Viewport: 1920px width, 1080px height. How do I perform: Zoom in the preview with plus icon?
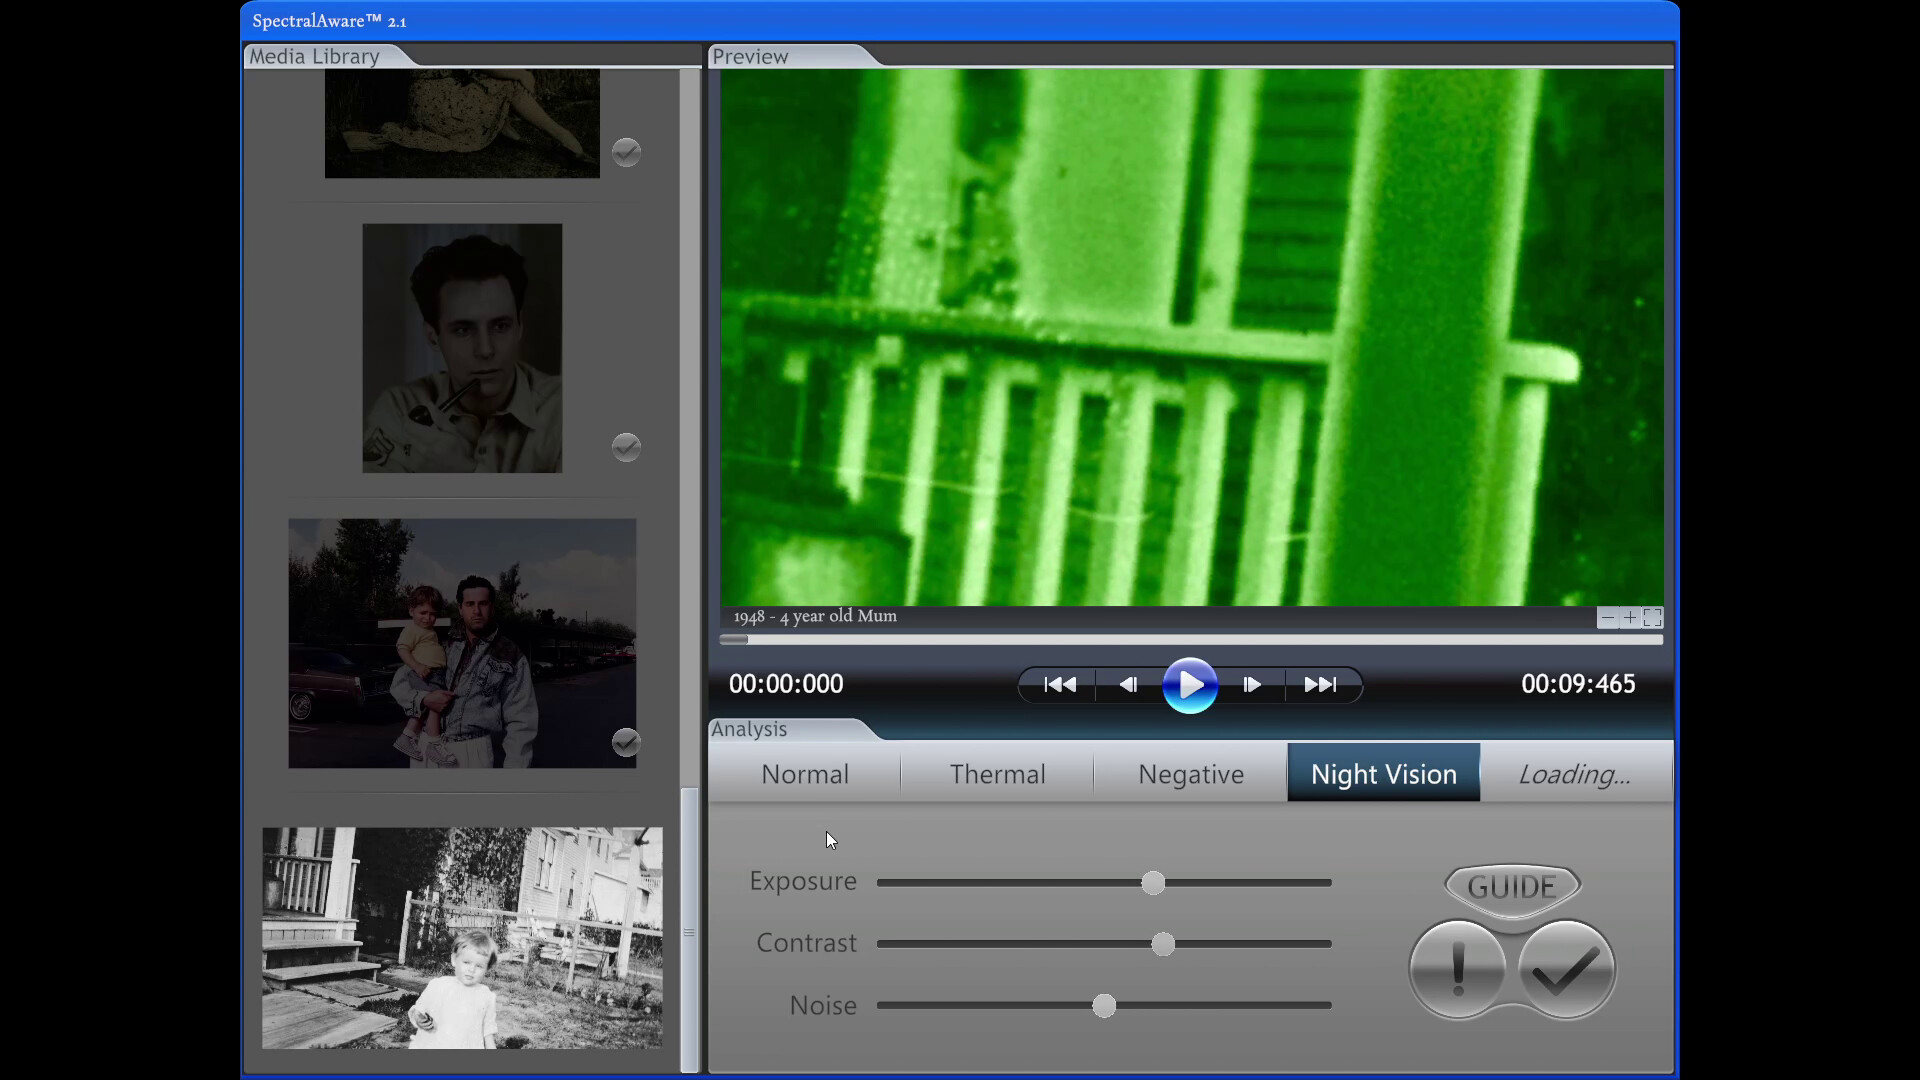(1629, 618)
